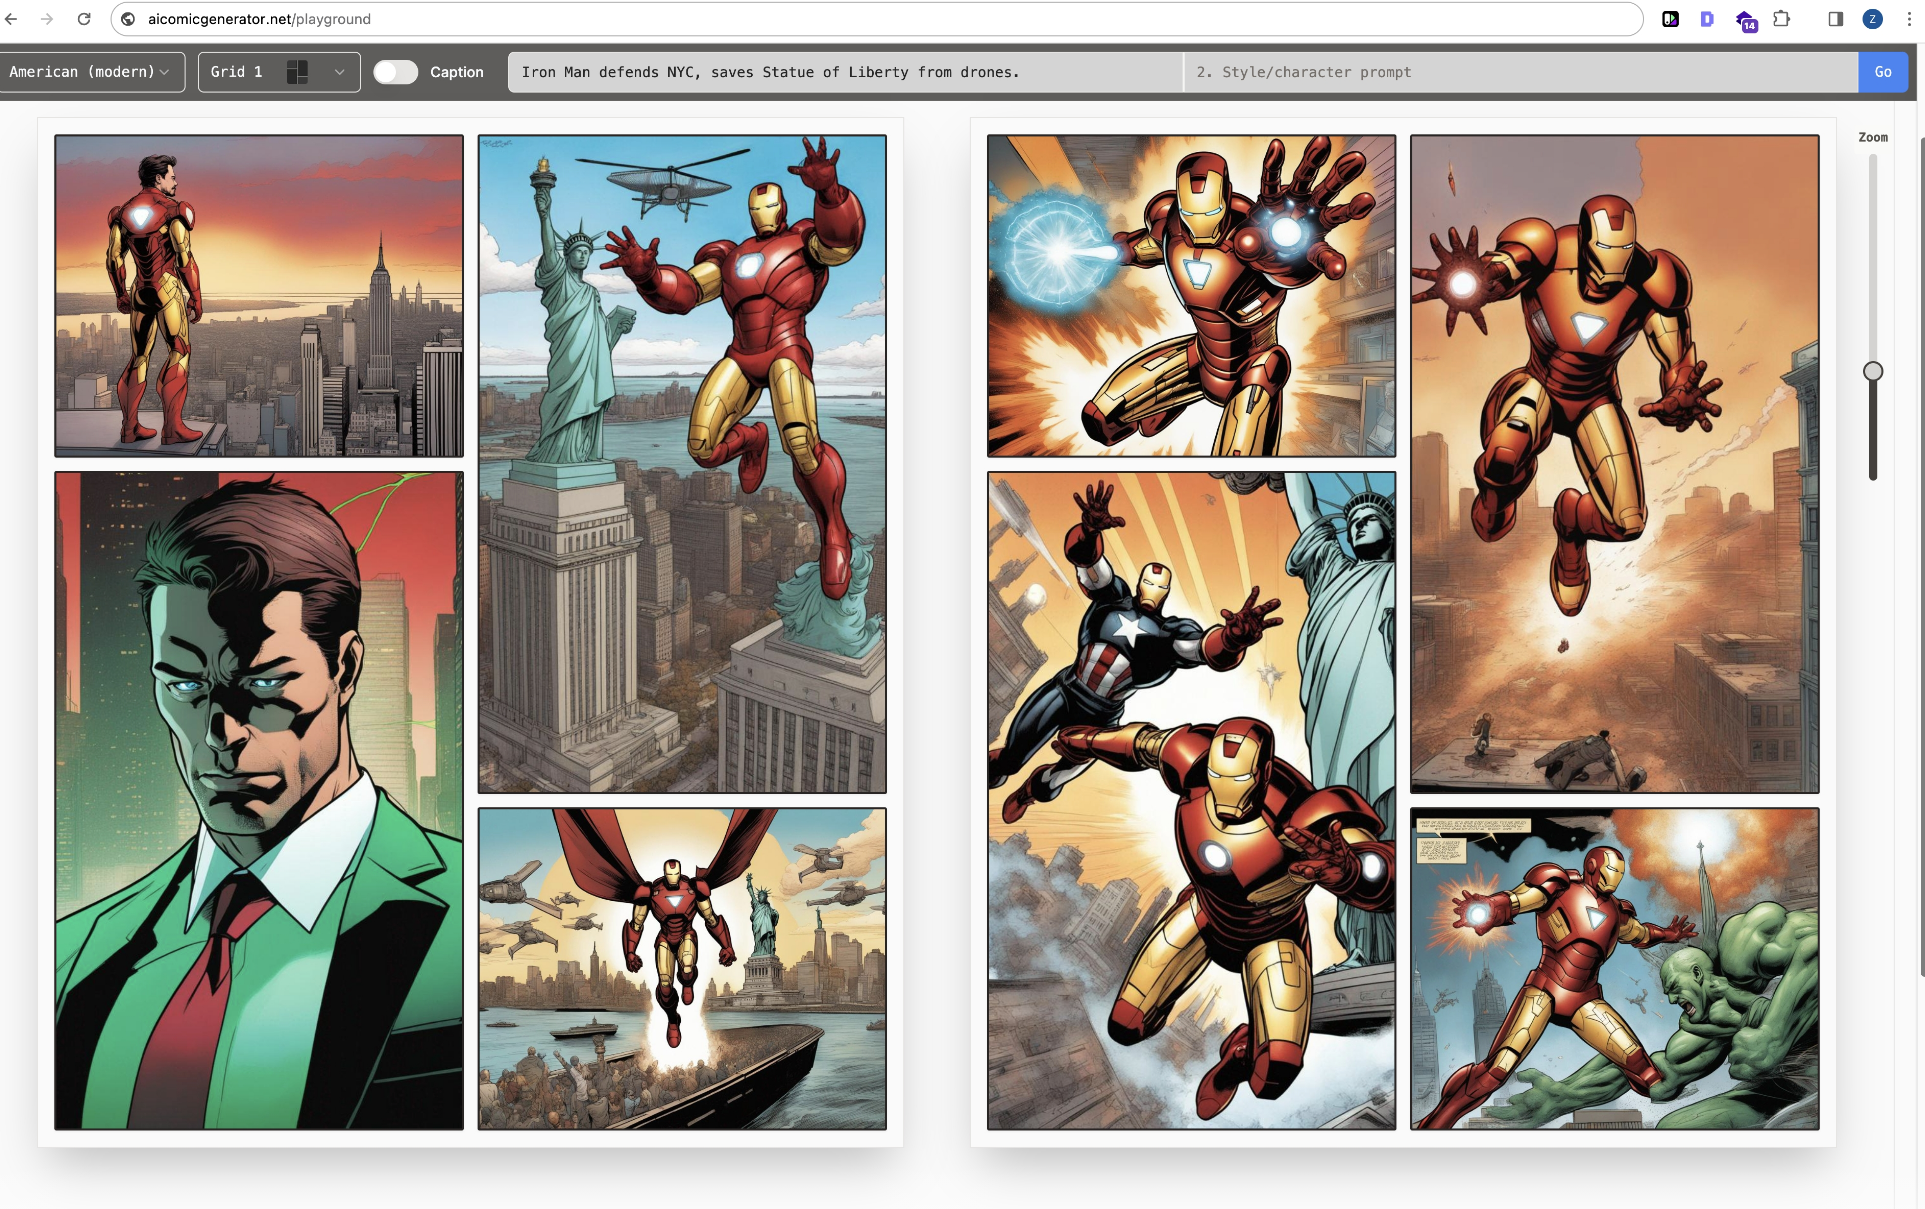Adjust the Zoom slider handle
Viewport: 1925px width, 1209px height.
tap(1873, 371)
